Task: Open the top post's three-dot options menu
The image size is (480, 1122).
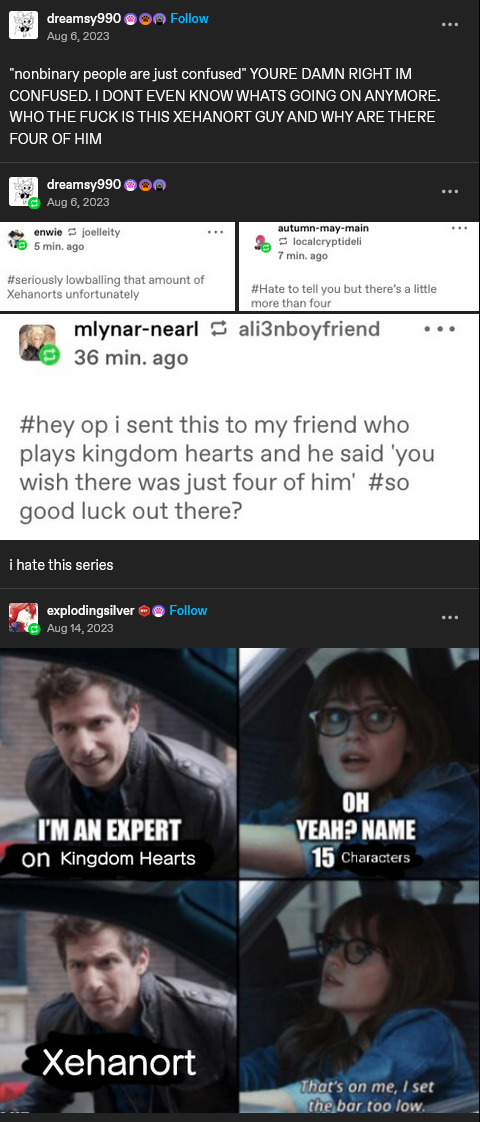Action: point(449,24)
